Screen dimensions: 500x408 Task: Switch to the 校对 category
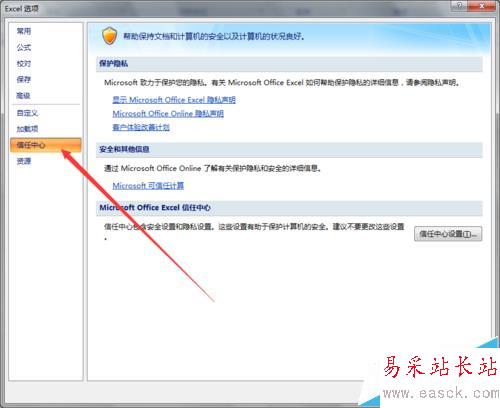click(24, 63)
